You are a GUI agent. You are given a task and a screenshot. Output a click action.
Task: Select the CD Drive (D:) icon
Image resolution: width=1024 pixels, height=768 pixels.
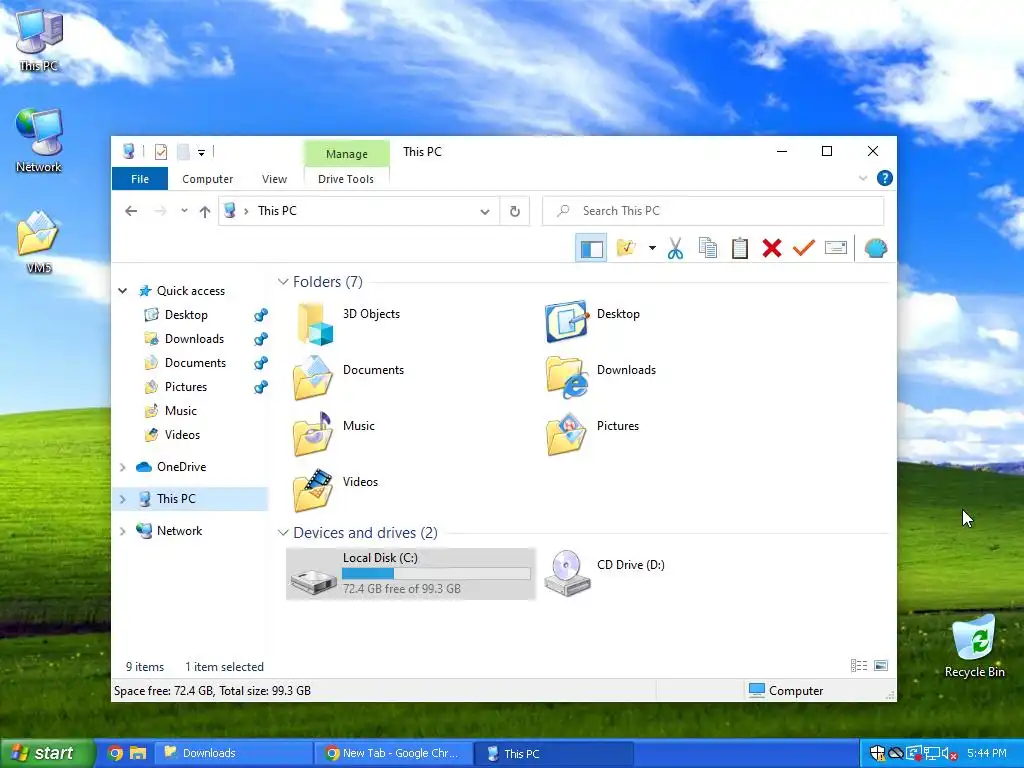(x=568, y=573)
